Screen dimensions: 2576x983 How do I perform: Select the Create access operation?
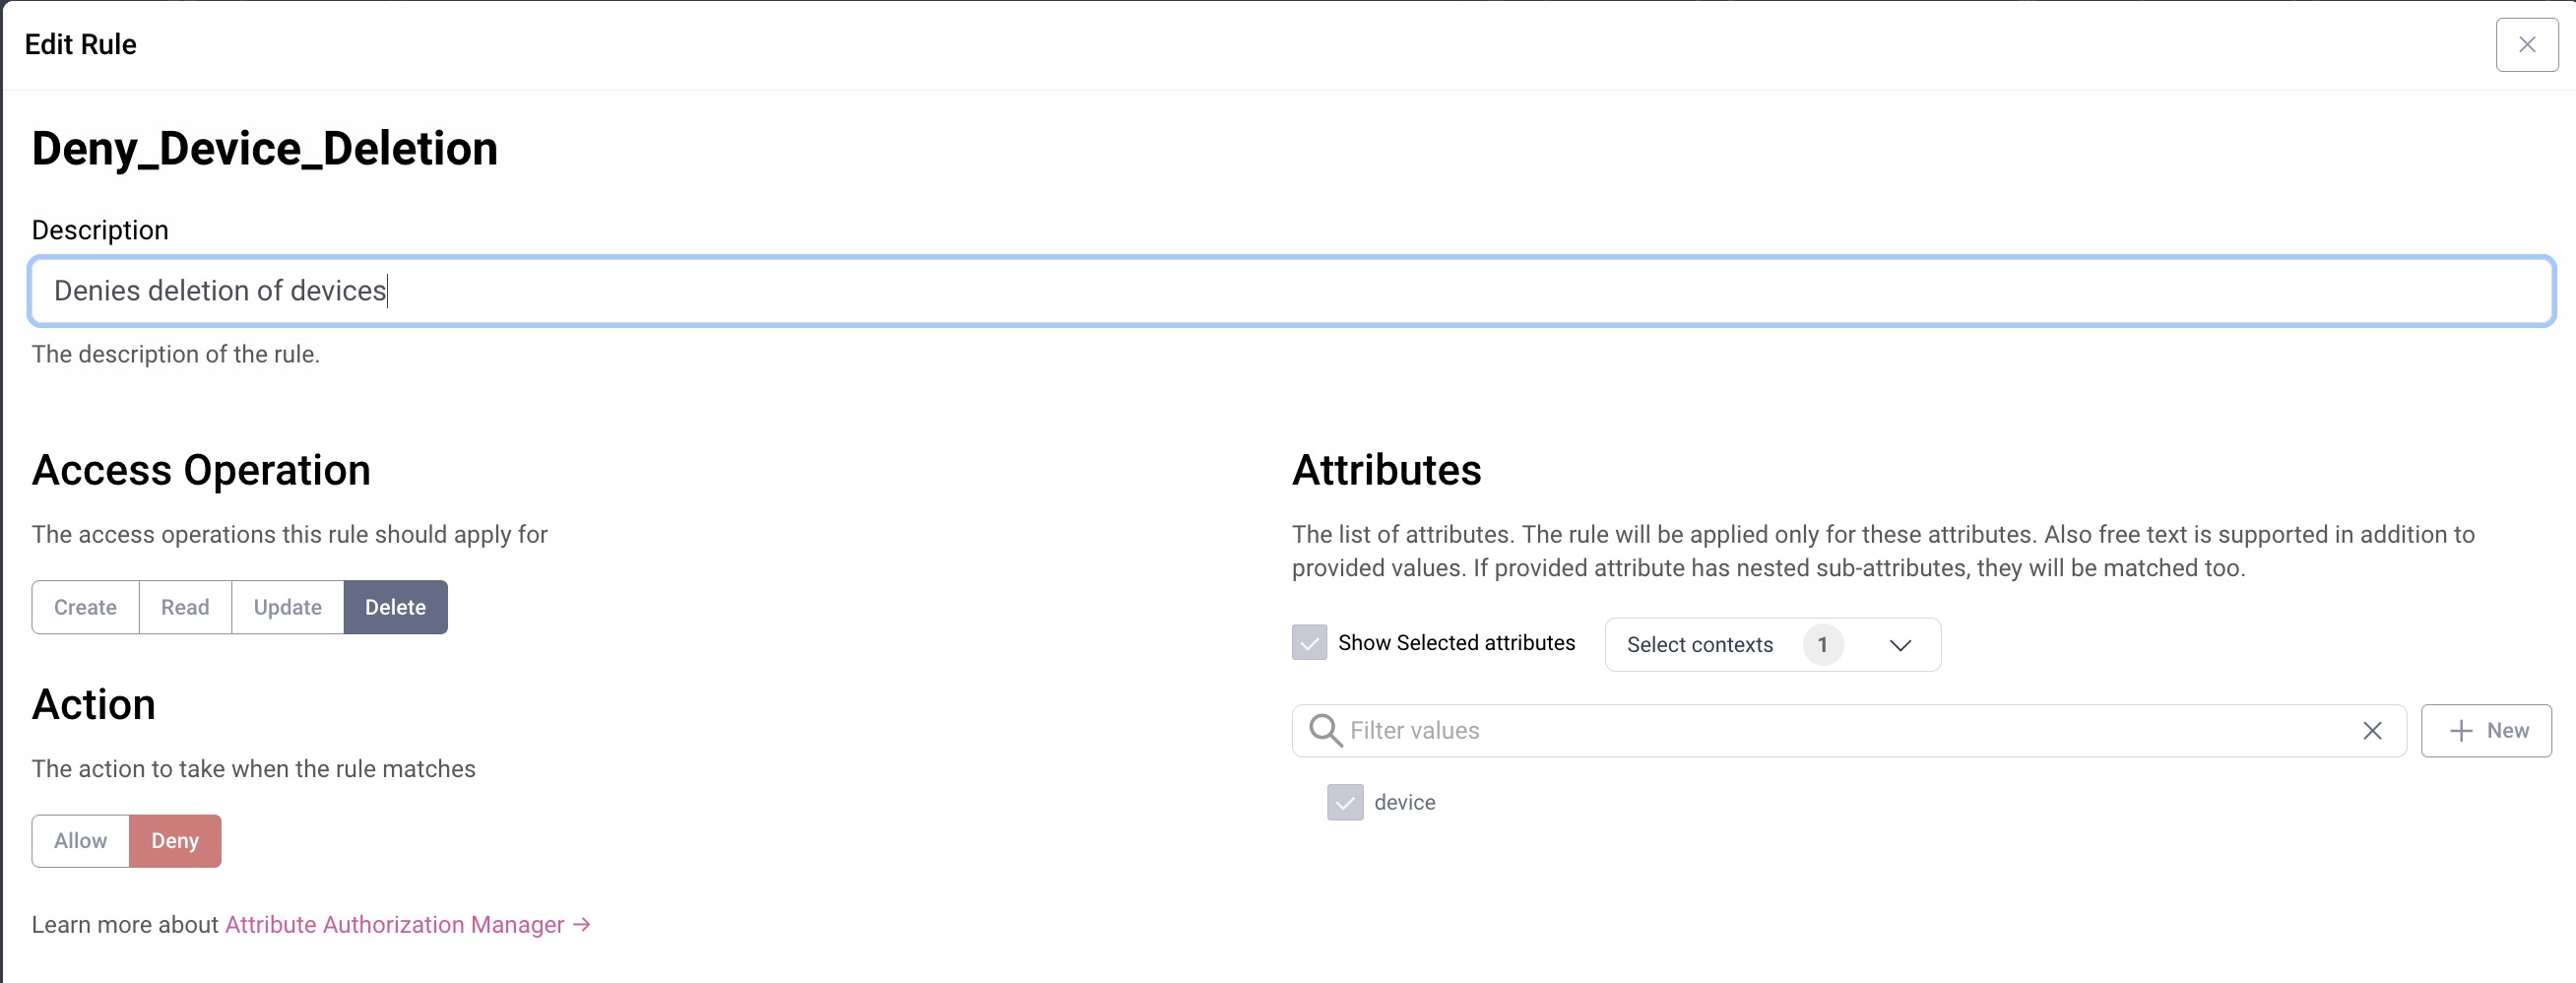[x=85, y=607]
